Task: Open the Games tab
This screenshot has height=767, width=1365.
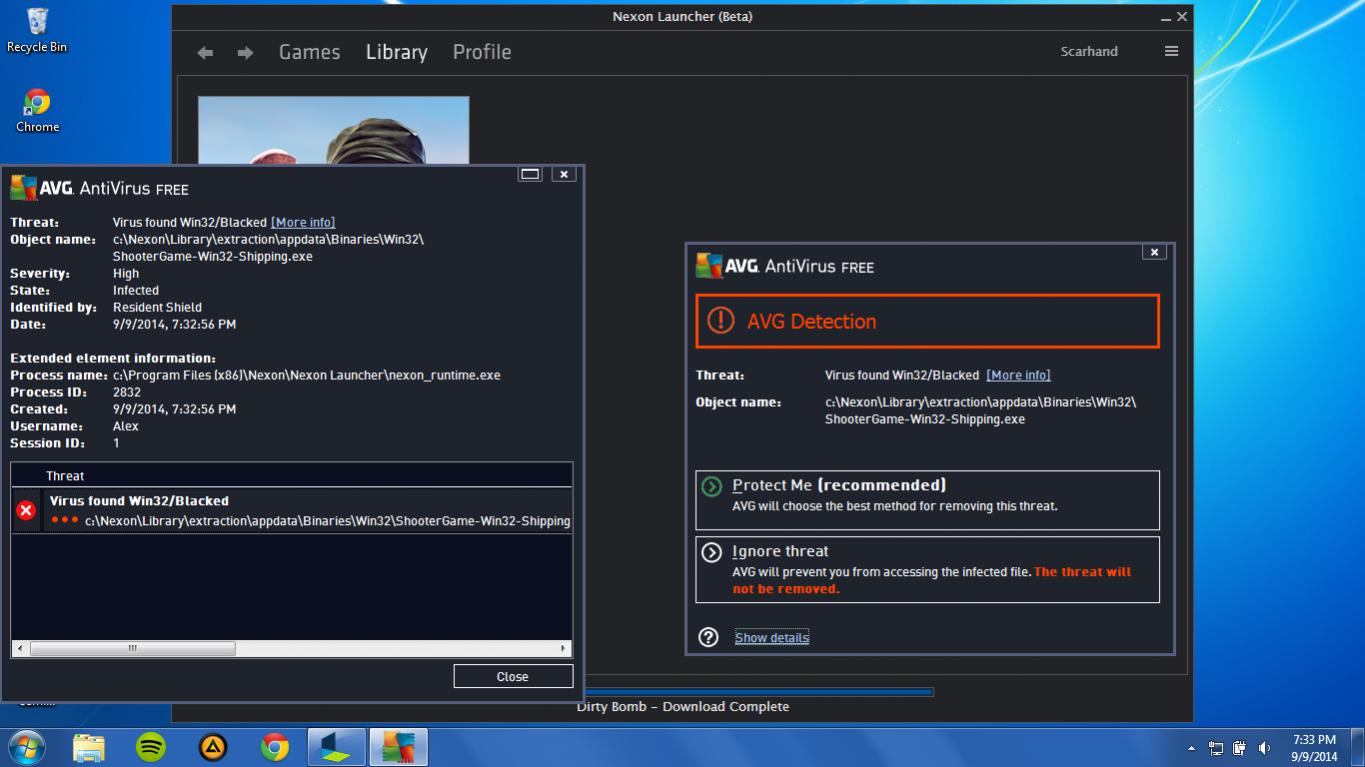Action: point(309,52)
